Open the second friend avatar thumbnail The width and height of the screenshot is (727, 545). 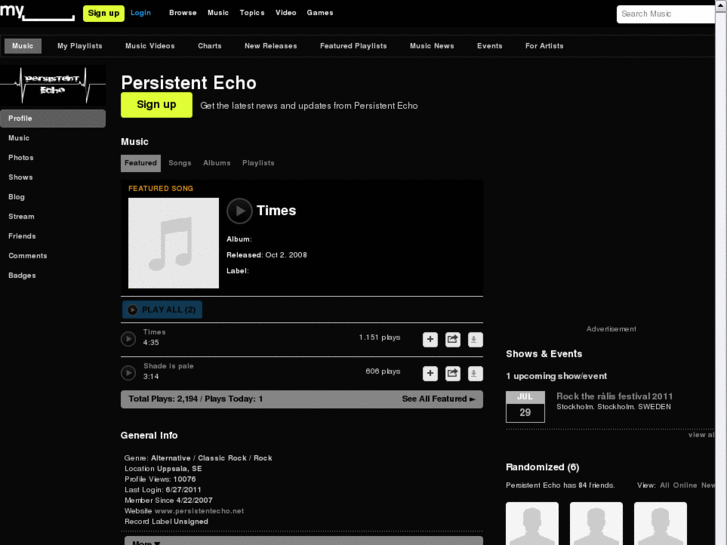[x=596, y=523]
